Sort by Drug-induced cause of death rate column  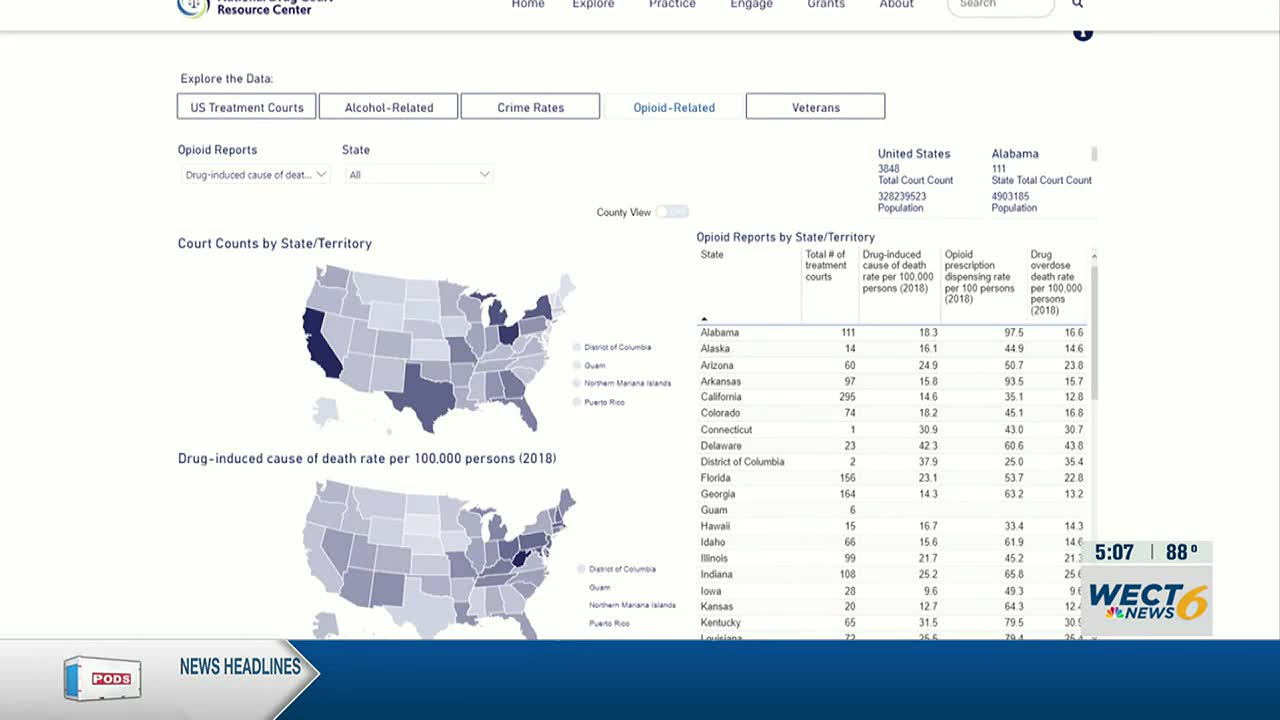coord(898,271)
